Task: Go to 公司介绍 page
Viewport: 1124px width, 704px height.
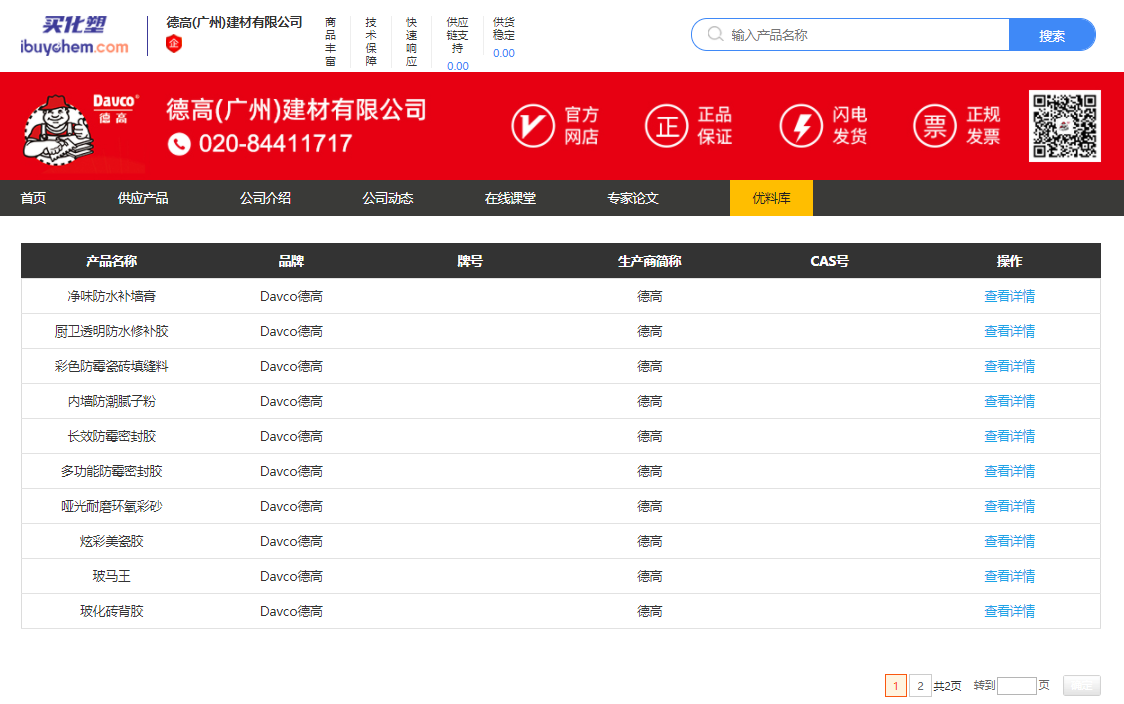Action: pos(265,198)
